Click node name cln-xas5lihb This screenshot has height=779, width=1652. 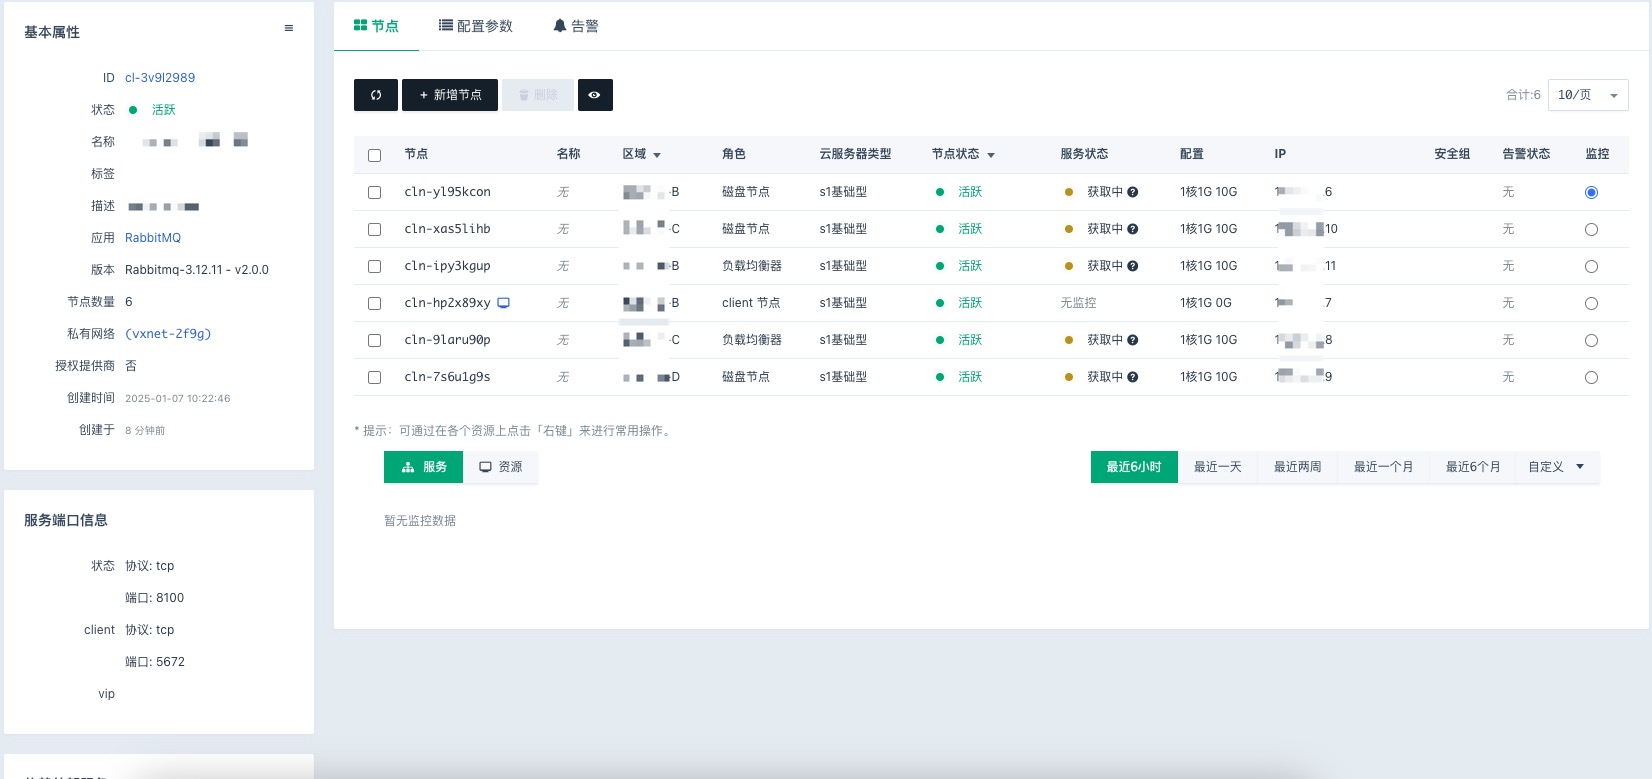pyautogui.click(x=447, y=229)
